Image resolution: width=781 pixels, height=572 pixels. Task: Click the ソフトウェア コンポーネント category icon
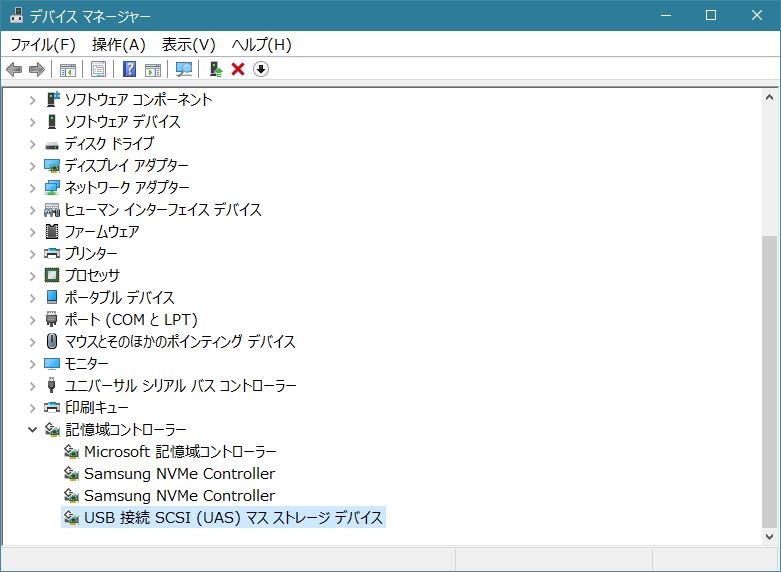(x=52, y=99)
